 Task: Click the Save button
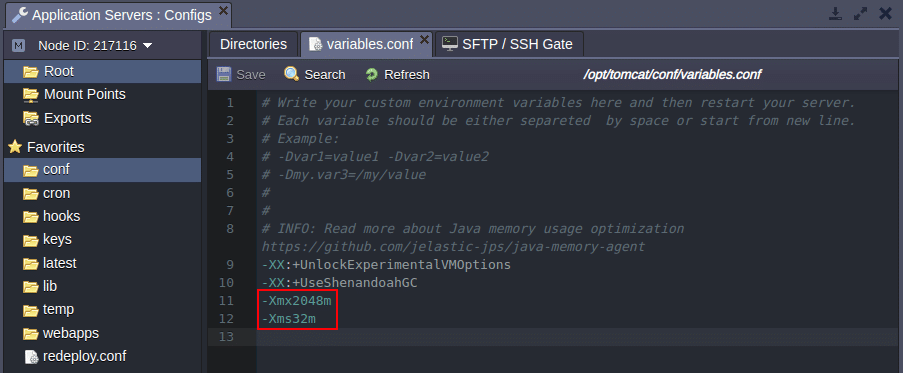tap(241, 75)
